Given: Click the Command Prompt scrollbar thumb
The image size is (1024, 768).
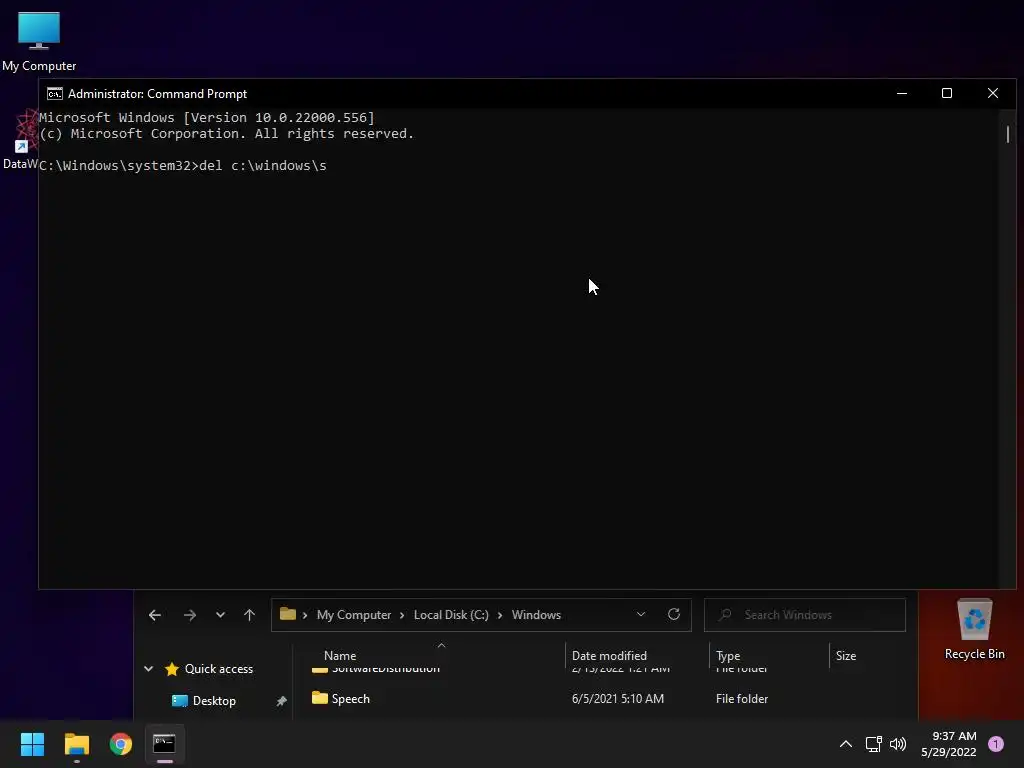Looking at the screenshot, I should [x=1008, y=134].
